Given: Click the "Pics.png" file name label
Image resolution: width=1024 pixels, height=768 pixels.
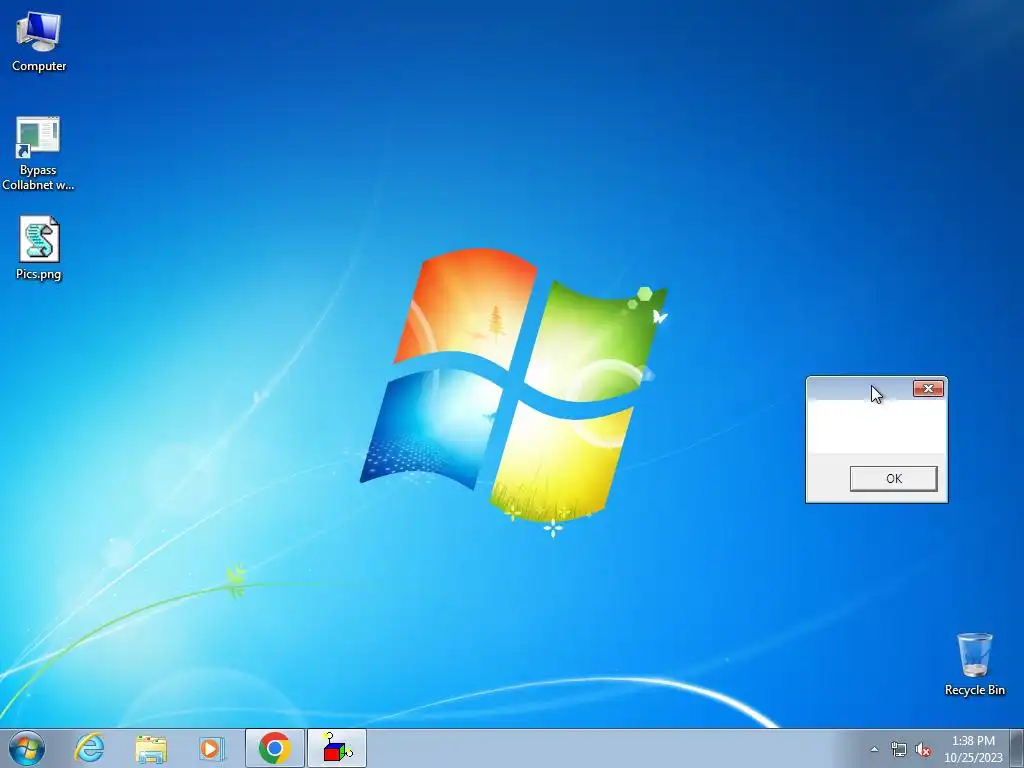Looking at the screenshot, I should (39, 274).
